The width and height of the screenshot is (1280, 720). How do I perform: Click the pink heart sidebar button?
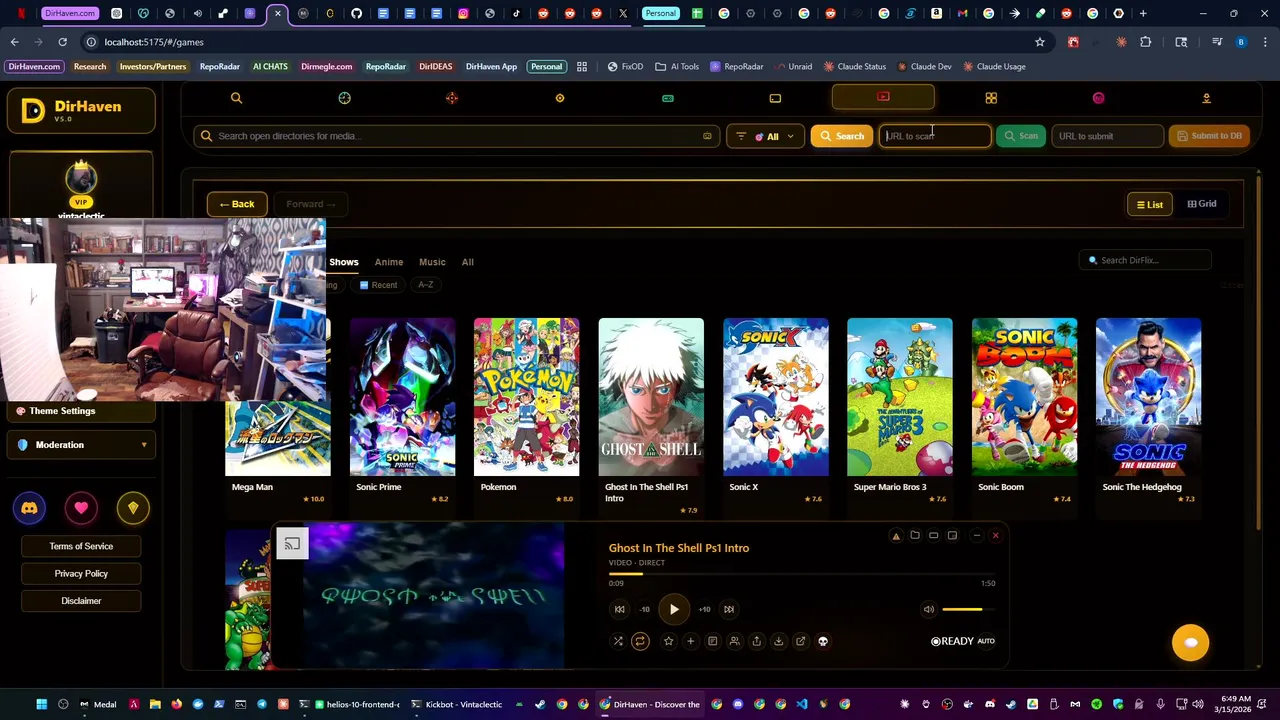(x=81, y=508)
